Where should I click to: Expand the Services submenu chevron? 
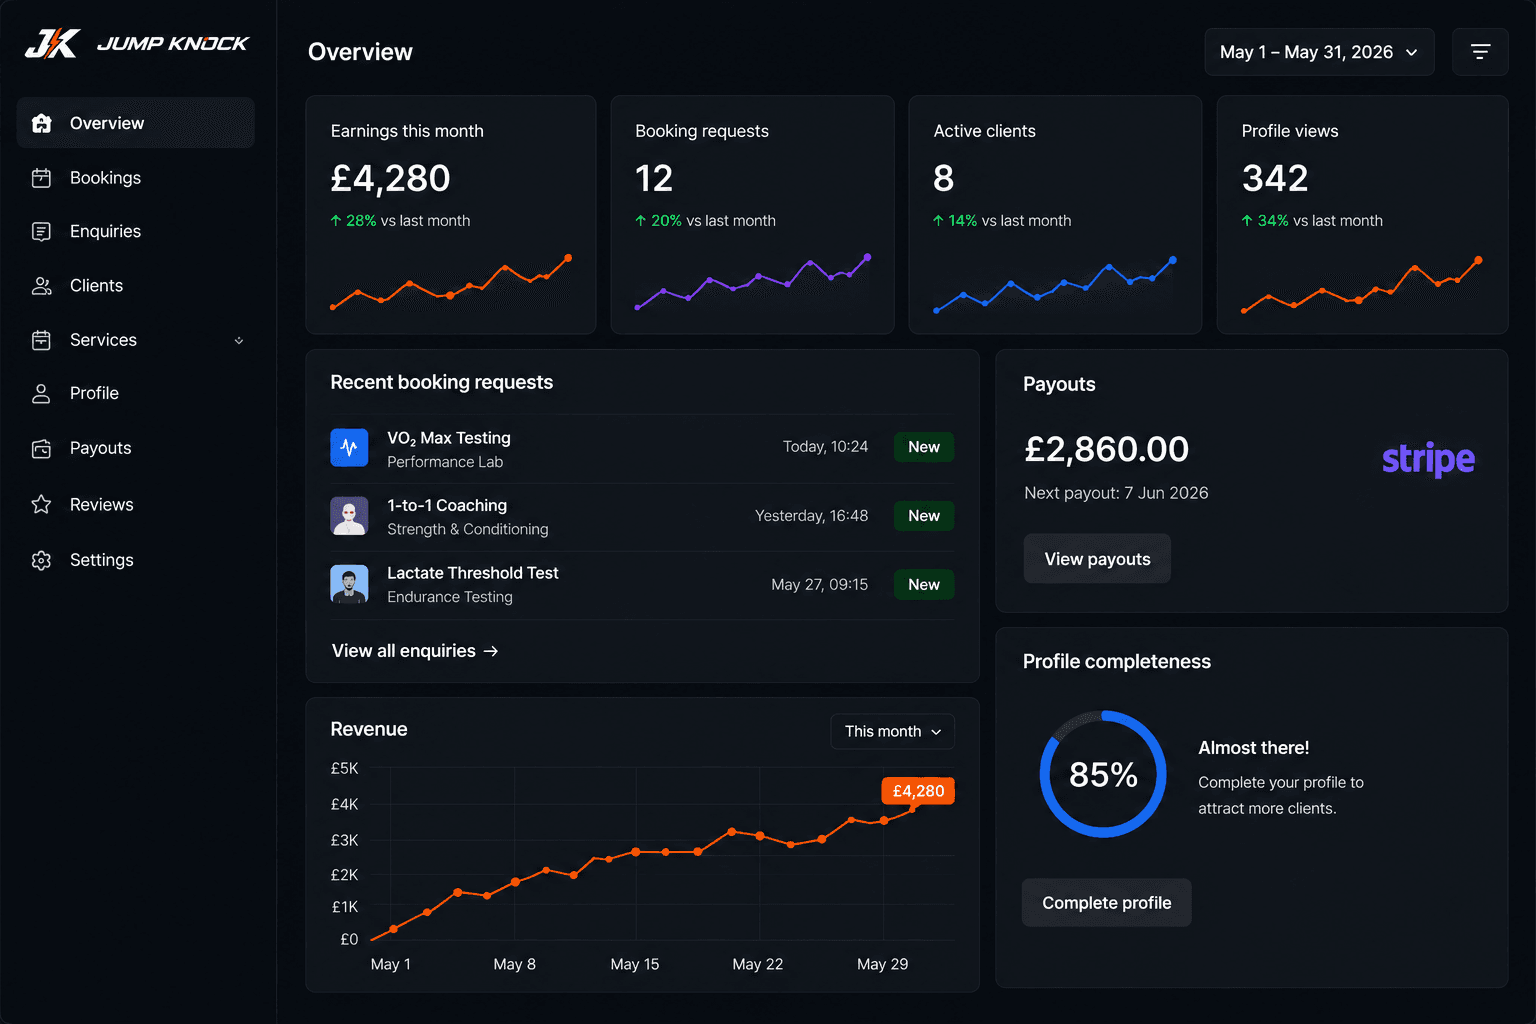tap(239, 340)
